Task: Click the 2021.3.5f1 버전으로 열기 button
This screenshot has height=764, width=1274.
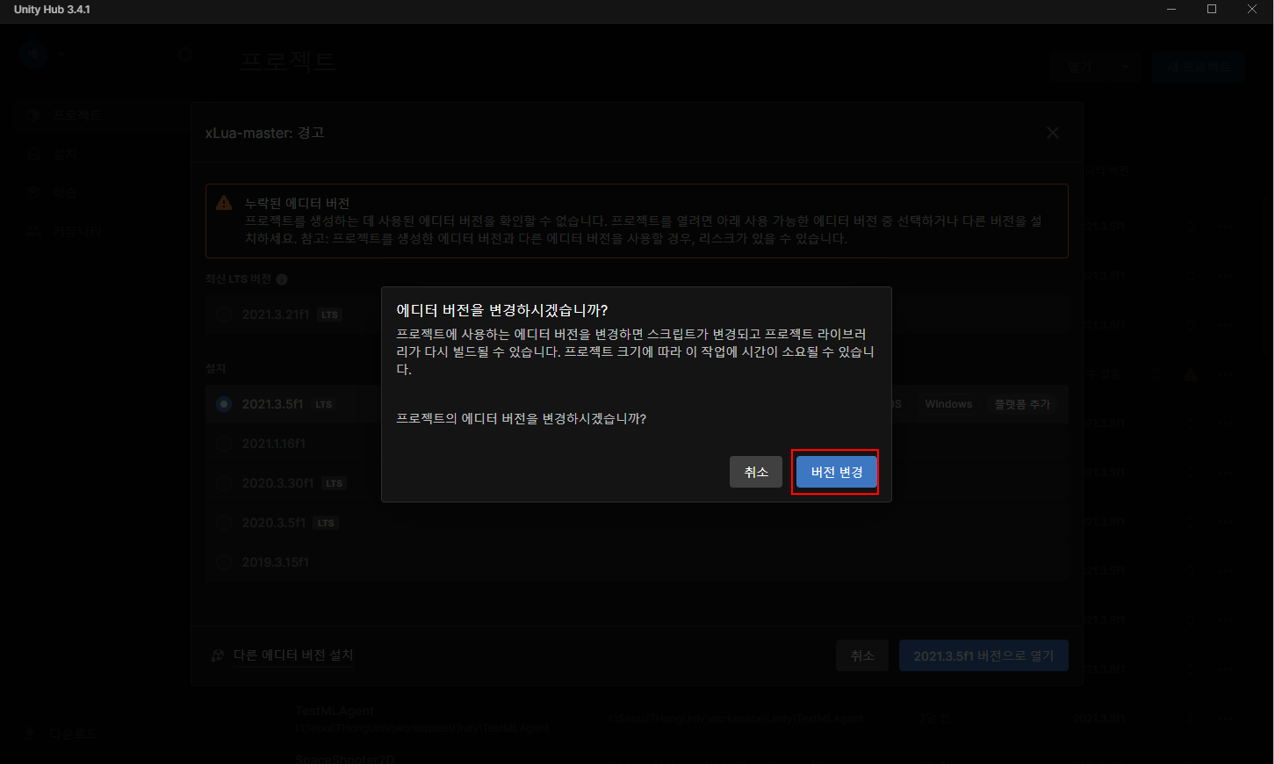Action: 984,656
